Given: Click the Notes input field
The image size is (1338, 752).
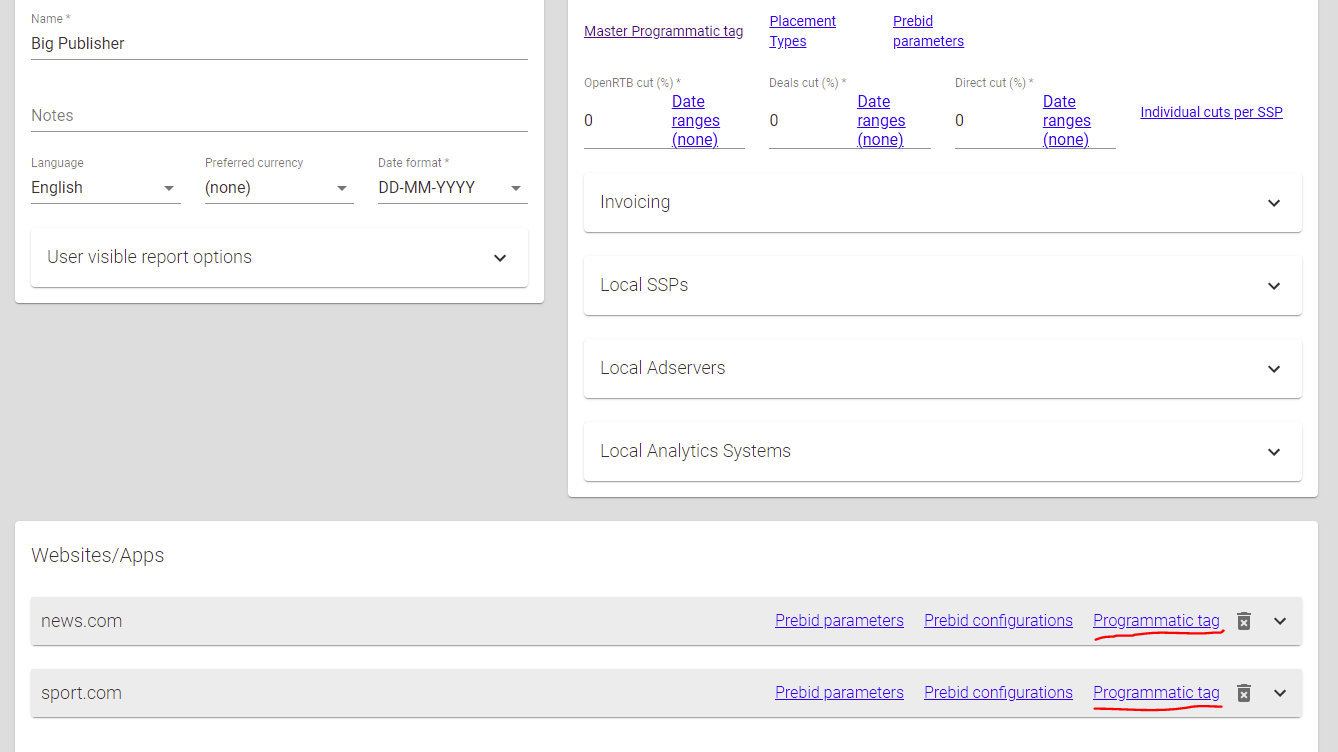Looking at the screenshot, I should [279, 116].
